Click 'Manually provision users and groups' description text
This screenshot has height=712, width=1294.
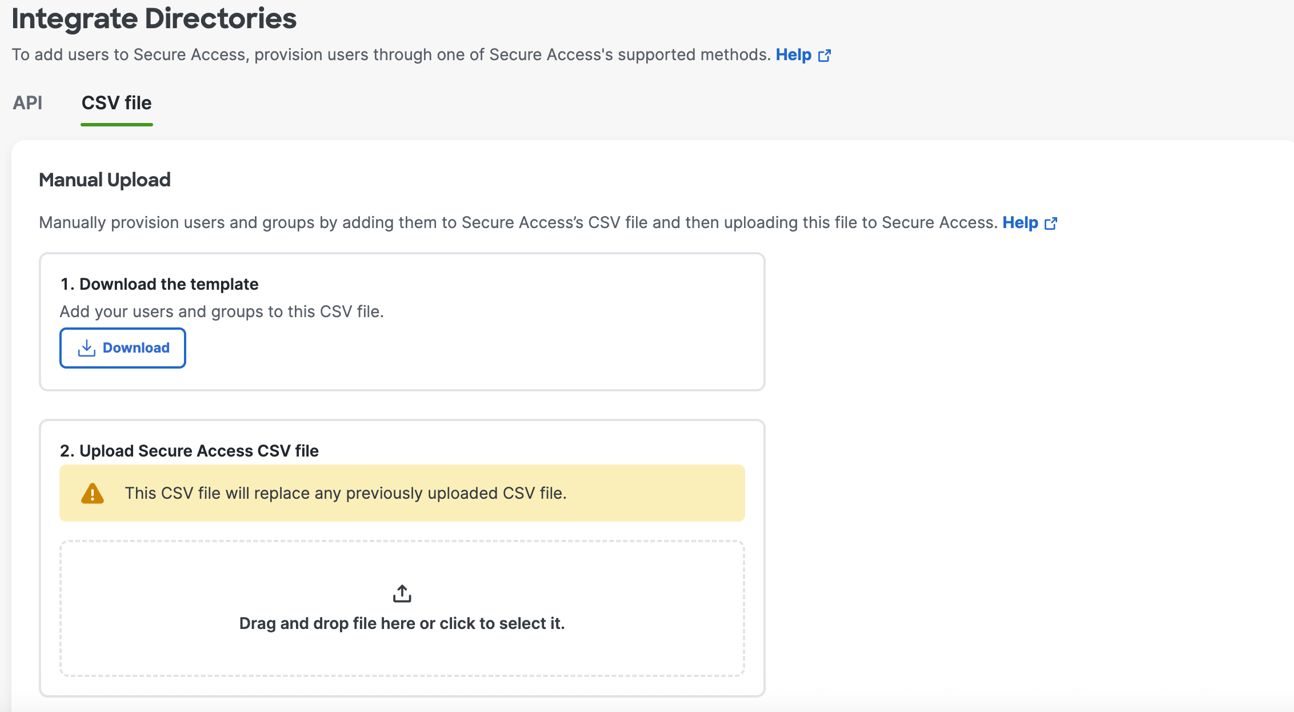[518, 223]
